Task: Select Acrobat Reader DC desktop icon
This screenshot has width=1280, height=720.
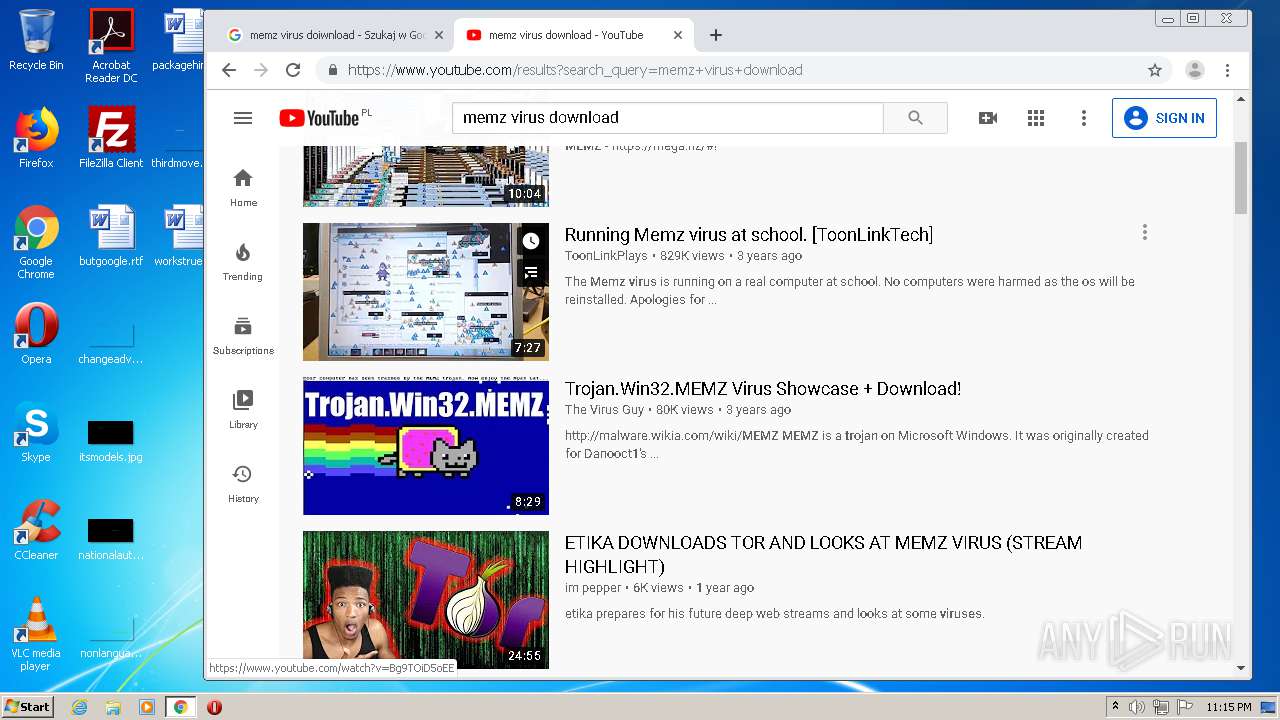Action: point(111,46)
